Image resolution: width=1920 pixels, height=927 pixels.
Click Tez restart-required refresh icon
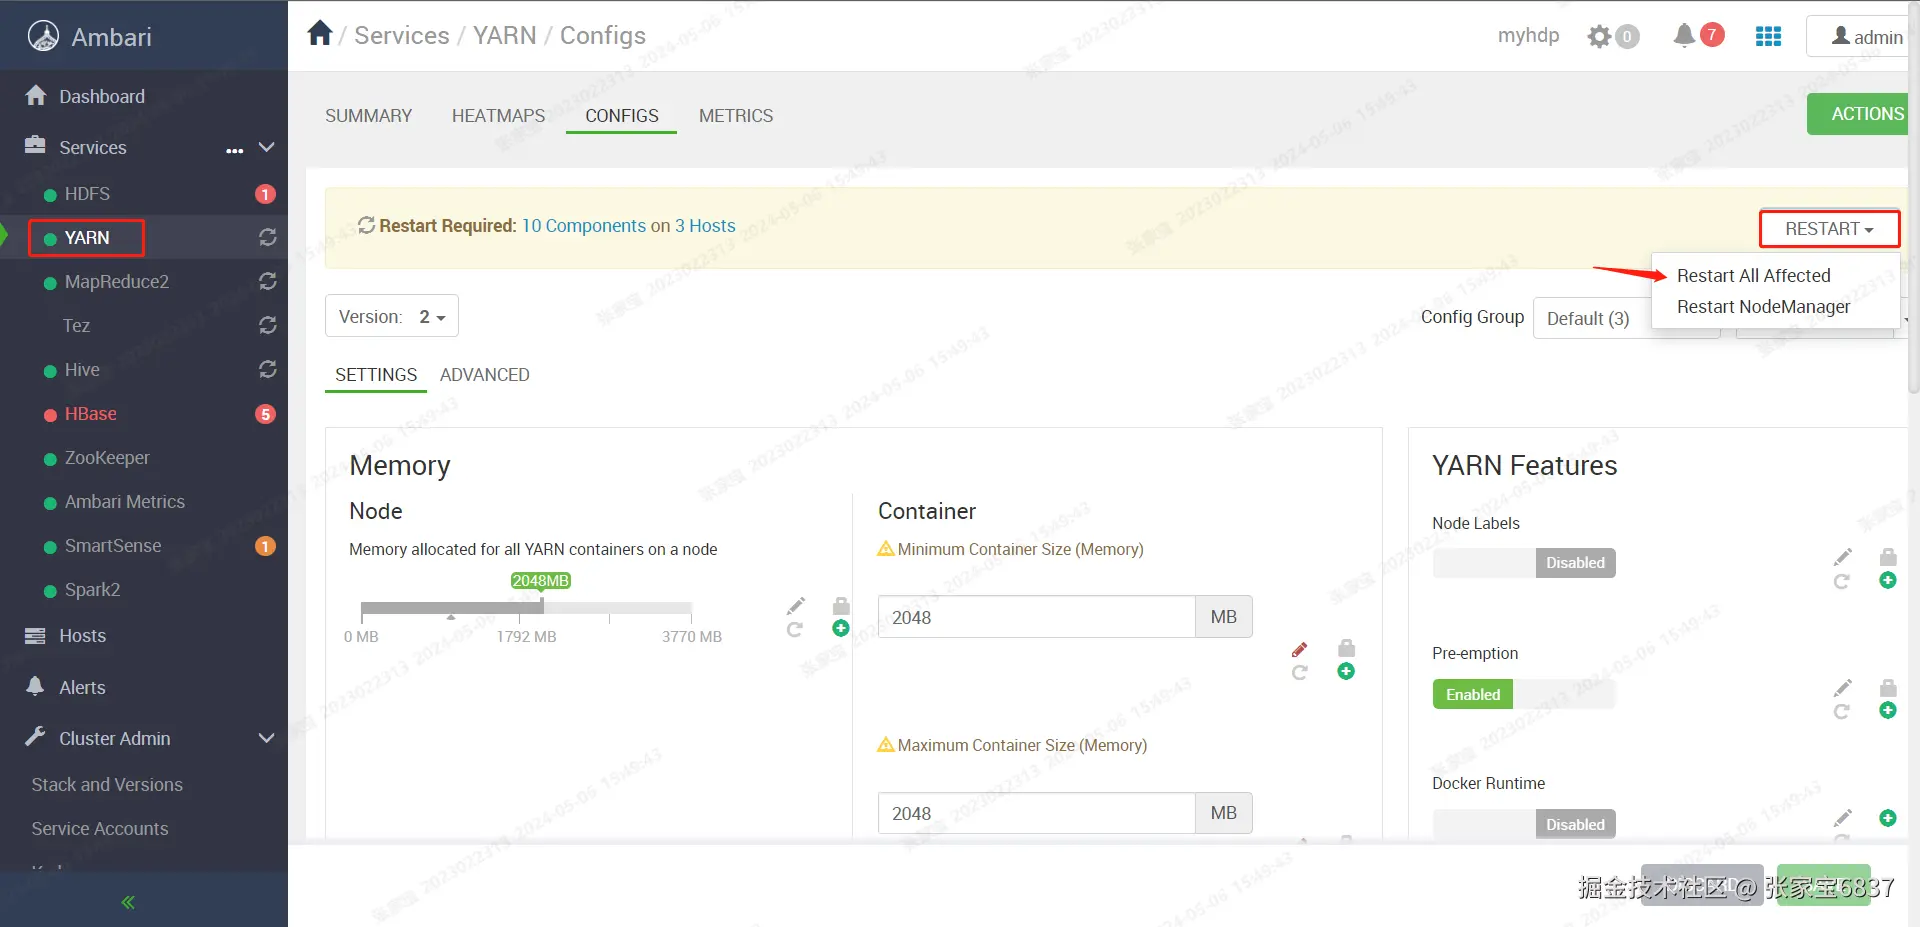(x=268, y=326)
